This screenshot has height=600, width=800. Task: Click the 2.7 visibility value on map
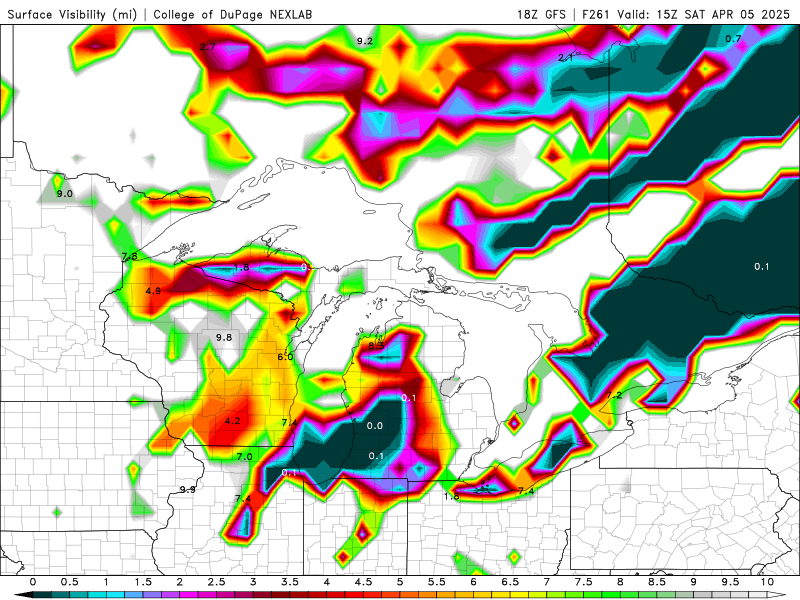(x=207, y=46)
